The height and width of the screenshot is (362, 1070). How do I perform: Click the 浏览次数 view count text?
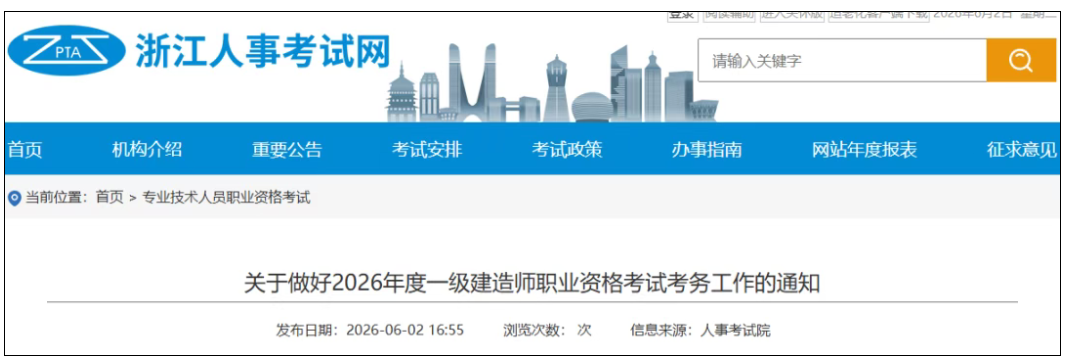(x=547, y=331)
